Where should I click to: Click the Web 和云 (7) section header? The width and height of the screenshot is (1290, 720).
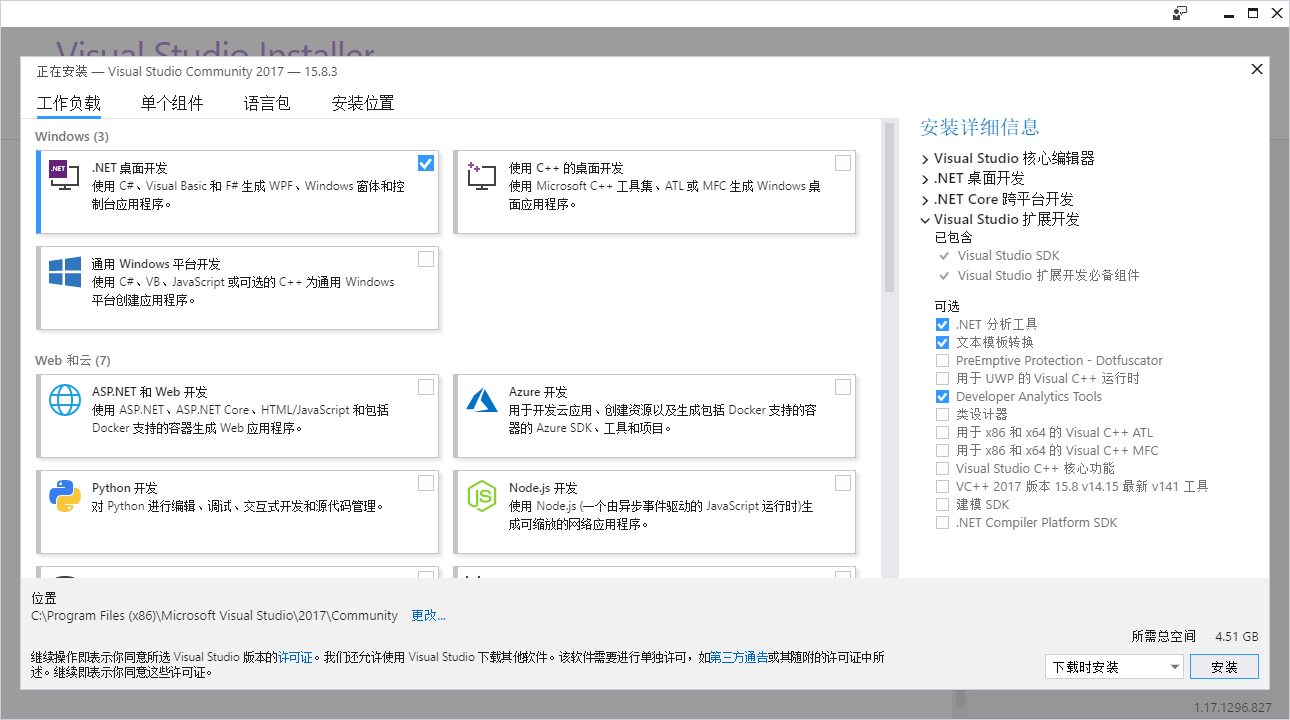(73, 360)
